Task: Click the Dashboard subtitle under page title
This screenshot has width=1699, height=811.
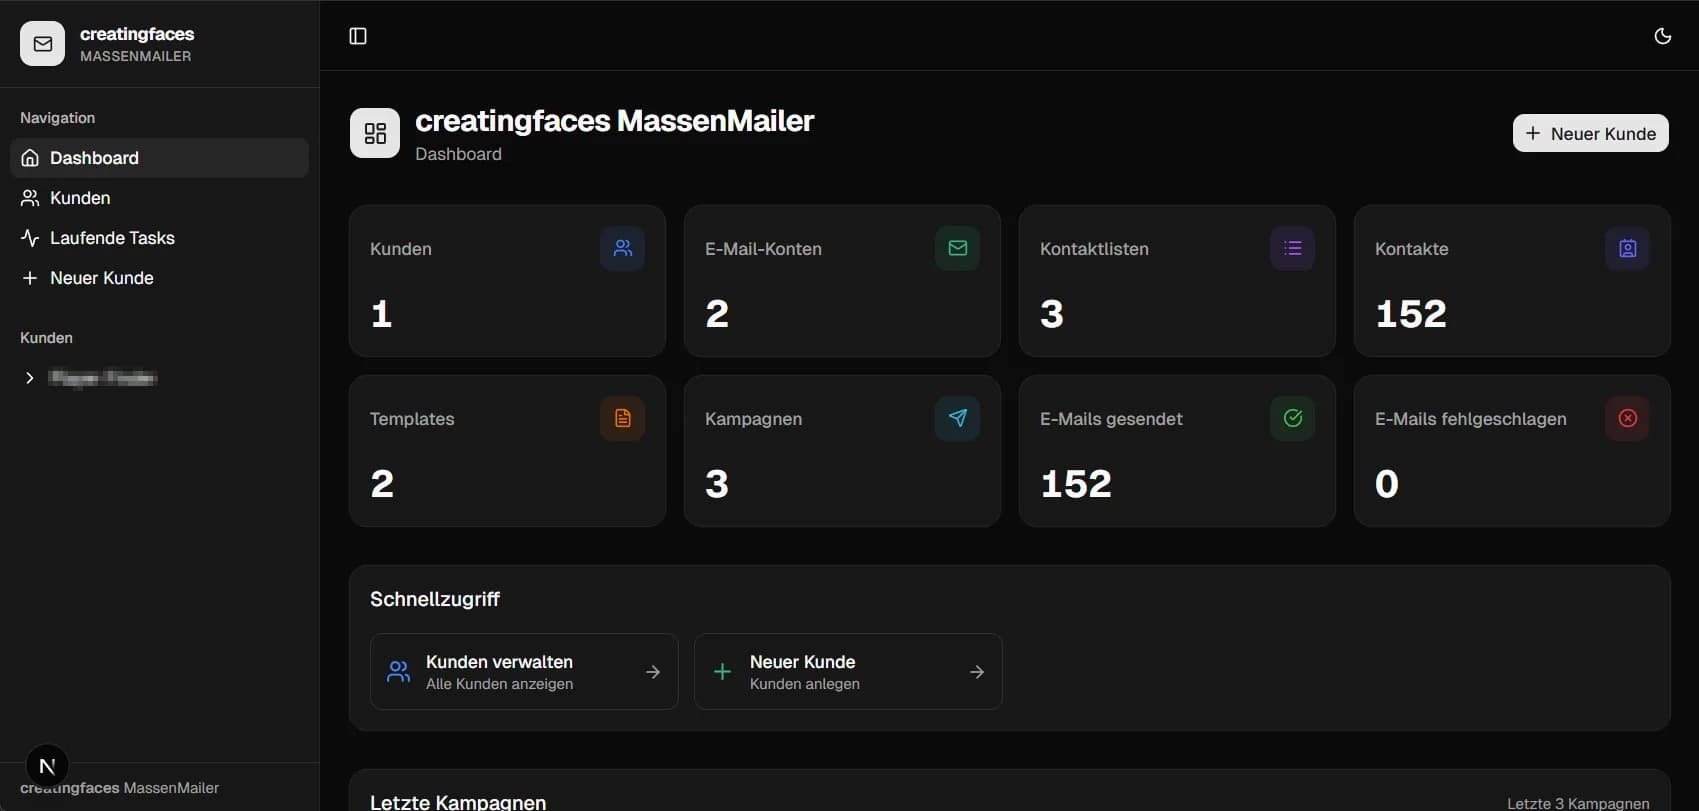Action: (x=458, y=154)
